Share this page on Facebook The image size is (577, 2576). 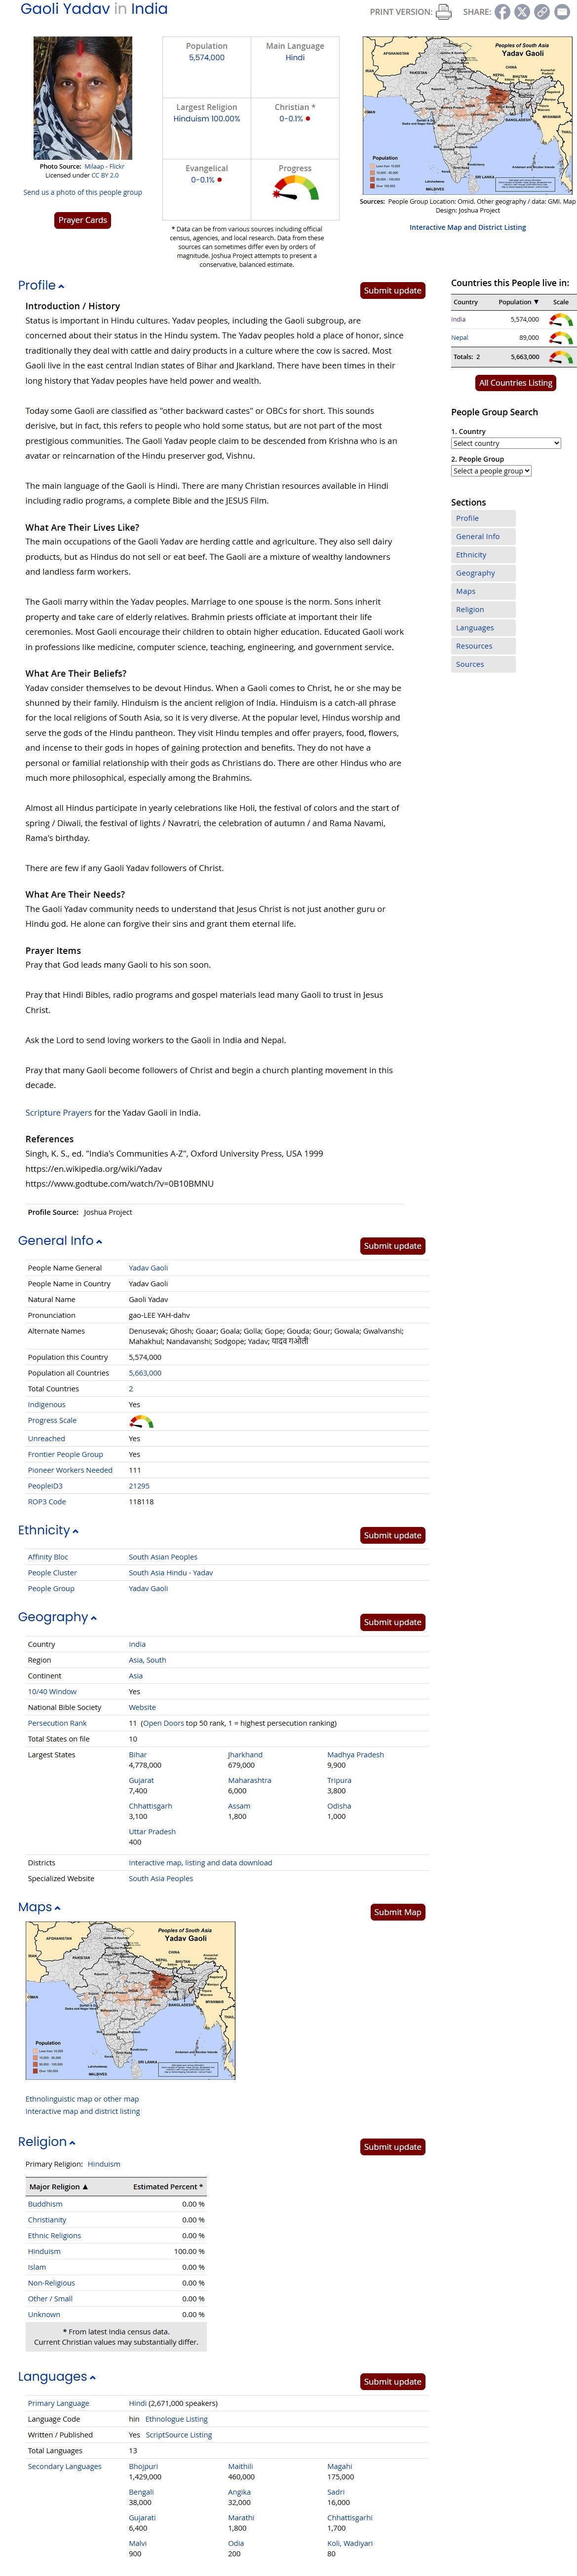pyautogui.click(x=503, y=12)
